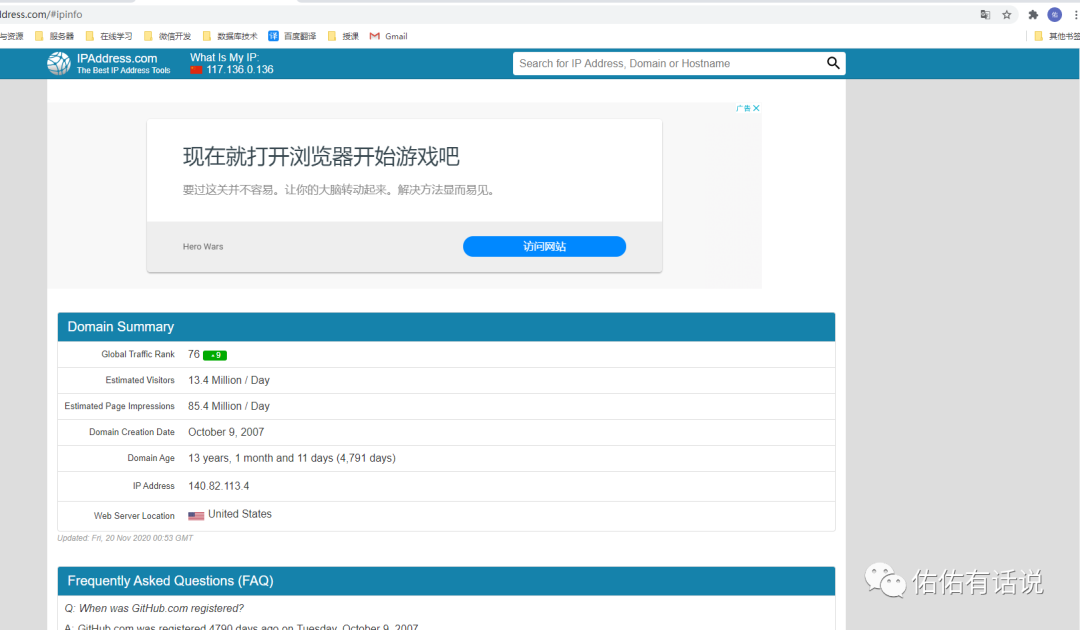This screenshot has height=630, width=1080.
Task: Open the 授课 bookmark folder
Action: pos(343,36)
